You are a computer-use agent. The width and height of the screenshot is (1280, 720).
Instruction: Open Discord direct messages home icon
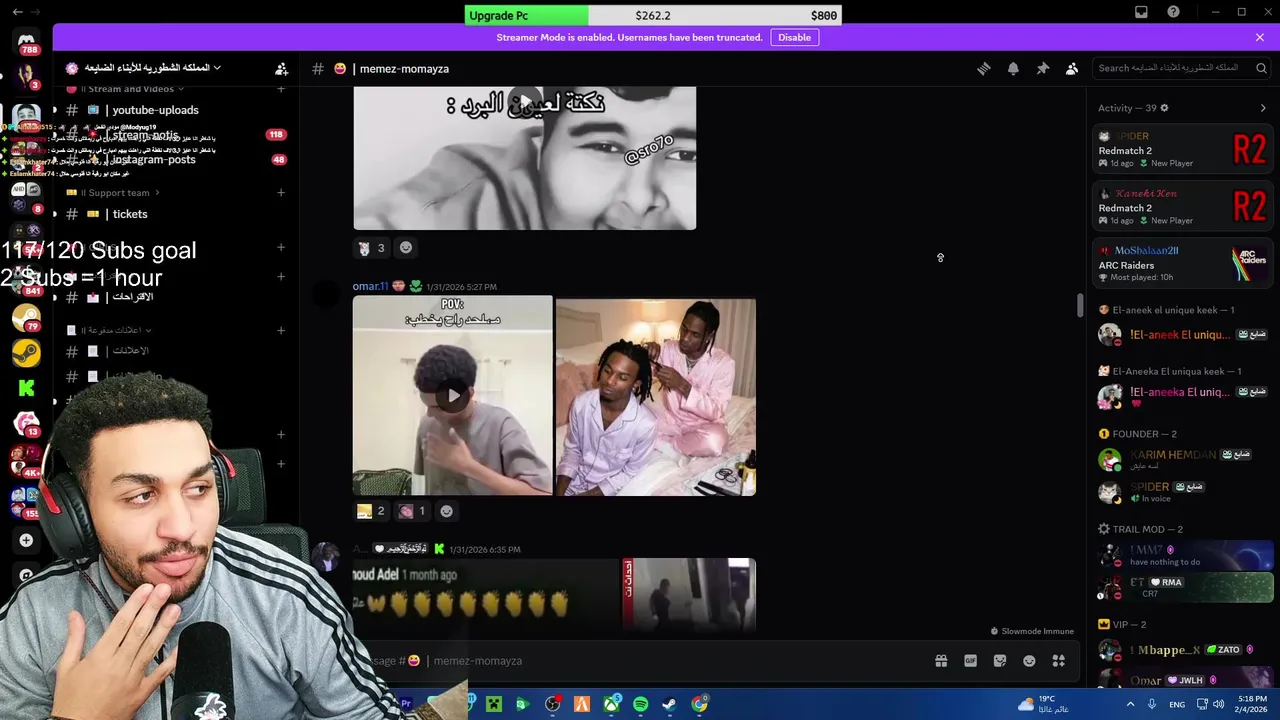pos(26,40)
